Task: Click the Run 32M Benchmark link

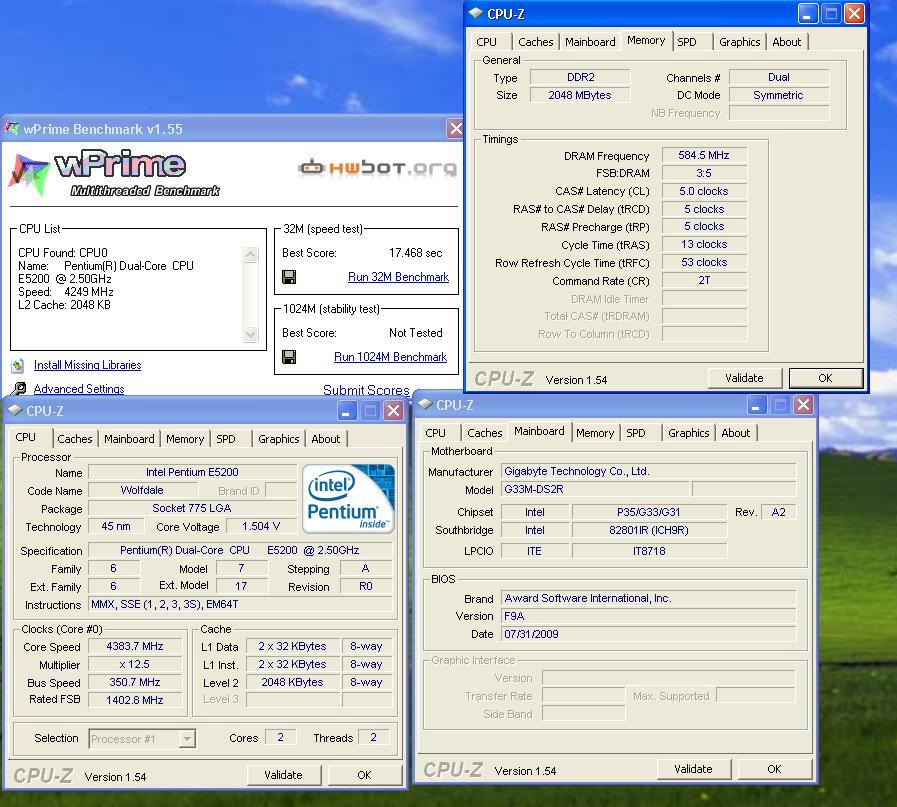Action: point(398,277)
